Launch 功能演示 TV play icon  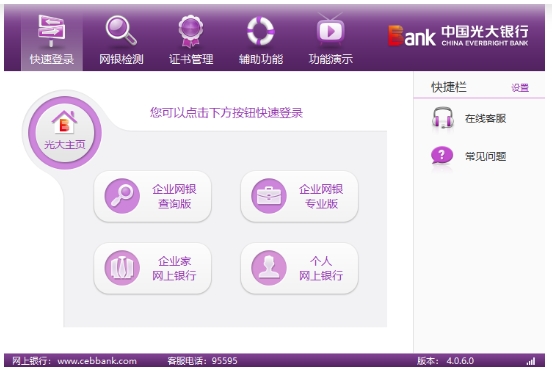pos(330,30)
